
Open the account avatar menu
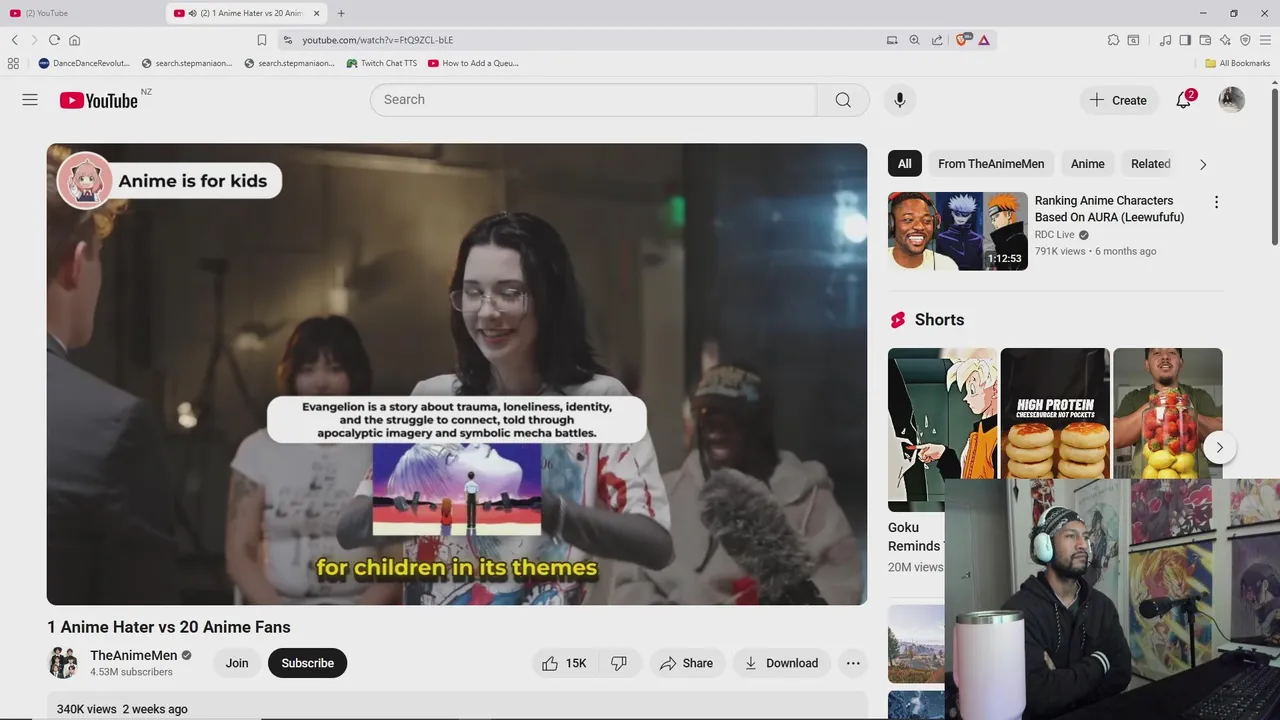point(1232,100)
